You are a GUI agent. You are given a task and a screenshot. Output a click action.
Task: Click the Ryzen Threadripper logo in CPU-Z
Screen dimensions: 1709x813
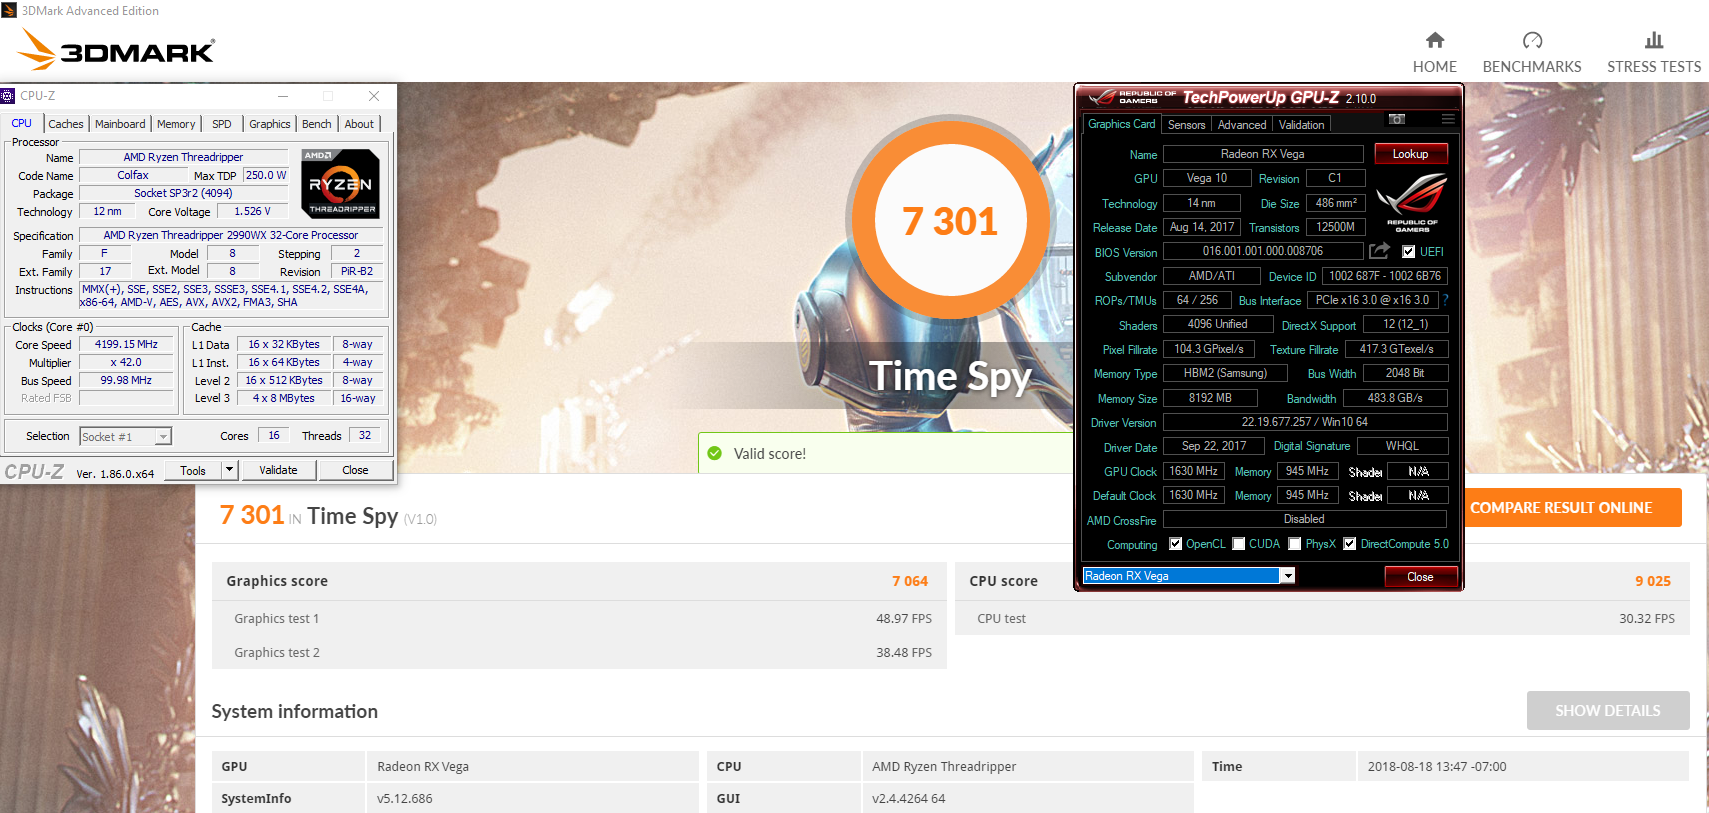341,184
